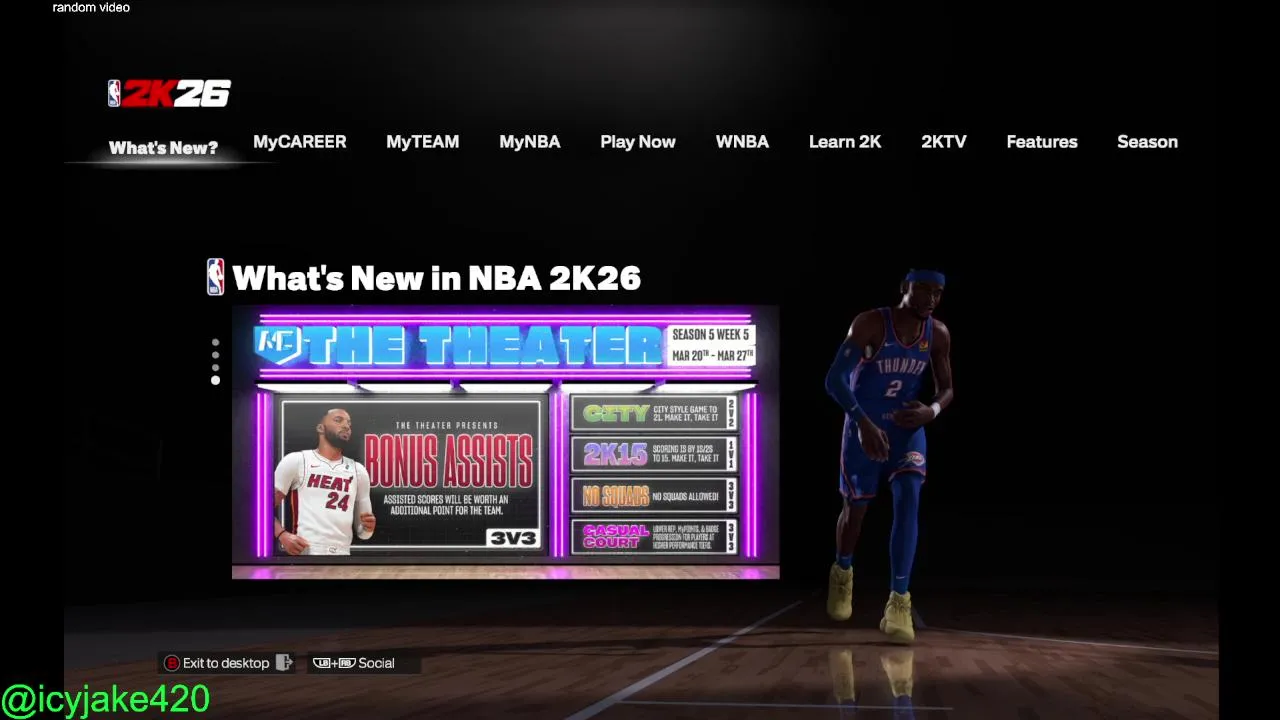Select the Learn 2K tab
This screenshot has width=1280, height=720.
(845, 142)
